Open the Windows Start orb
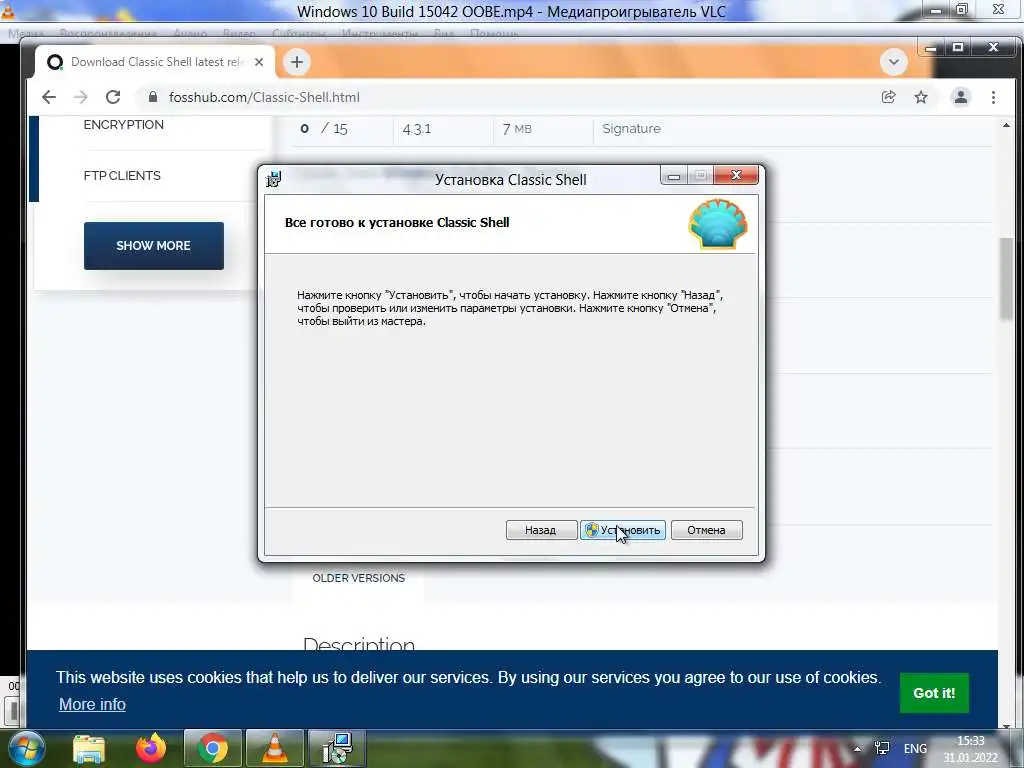1024x768 pixels. [x=26, y=748]
